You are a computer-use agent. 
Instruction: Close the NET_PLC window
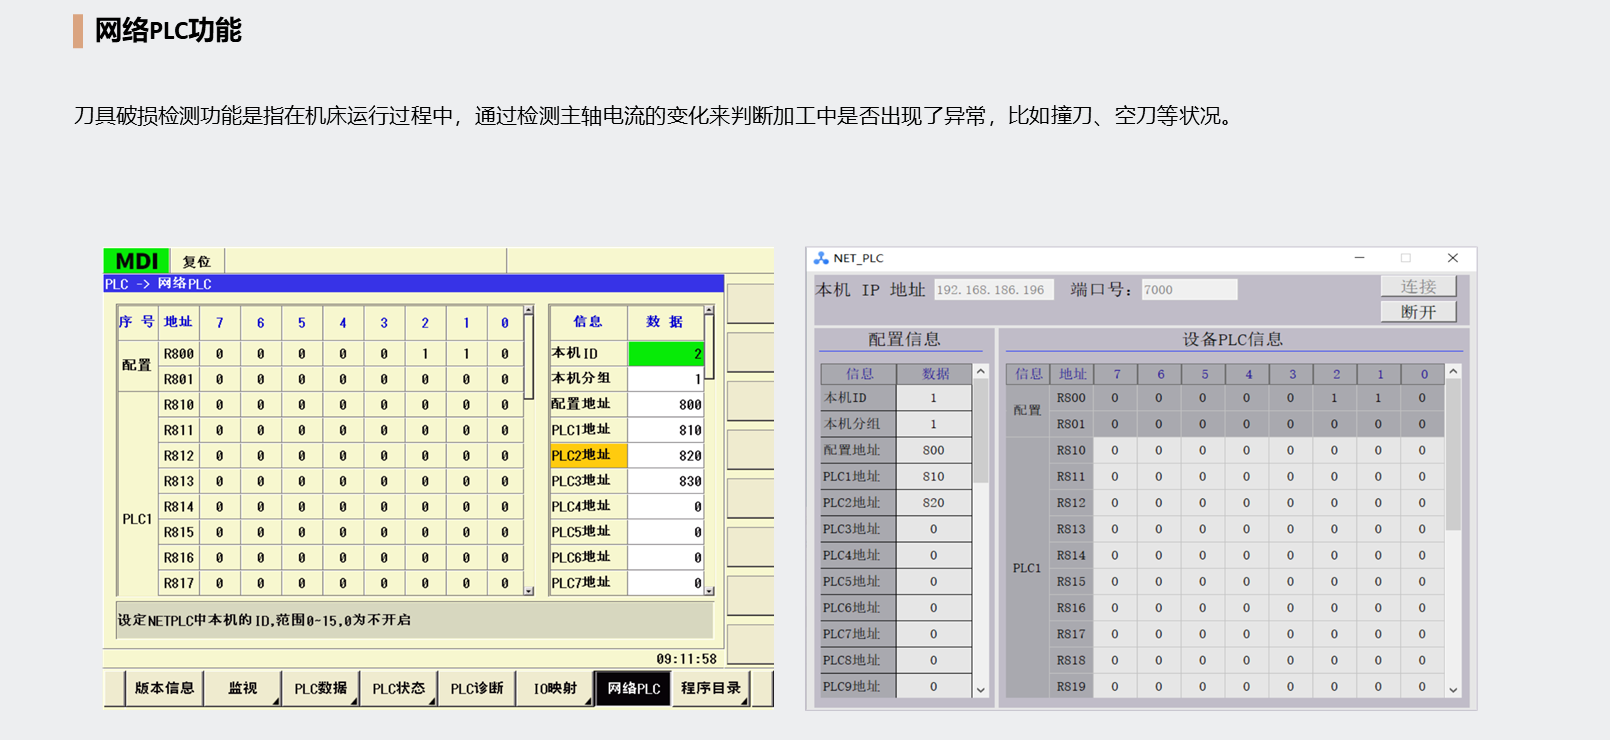[1452, 258]
